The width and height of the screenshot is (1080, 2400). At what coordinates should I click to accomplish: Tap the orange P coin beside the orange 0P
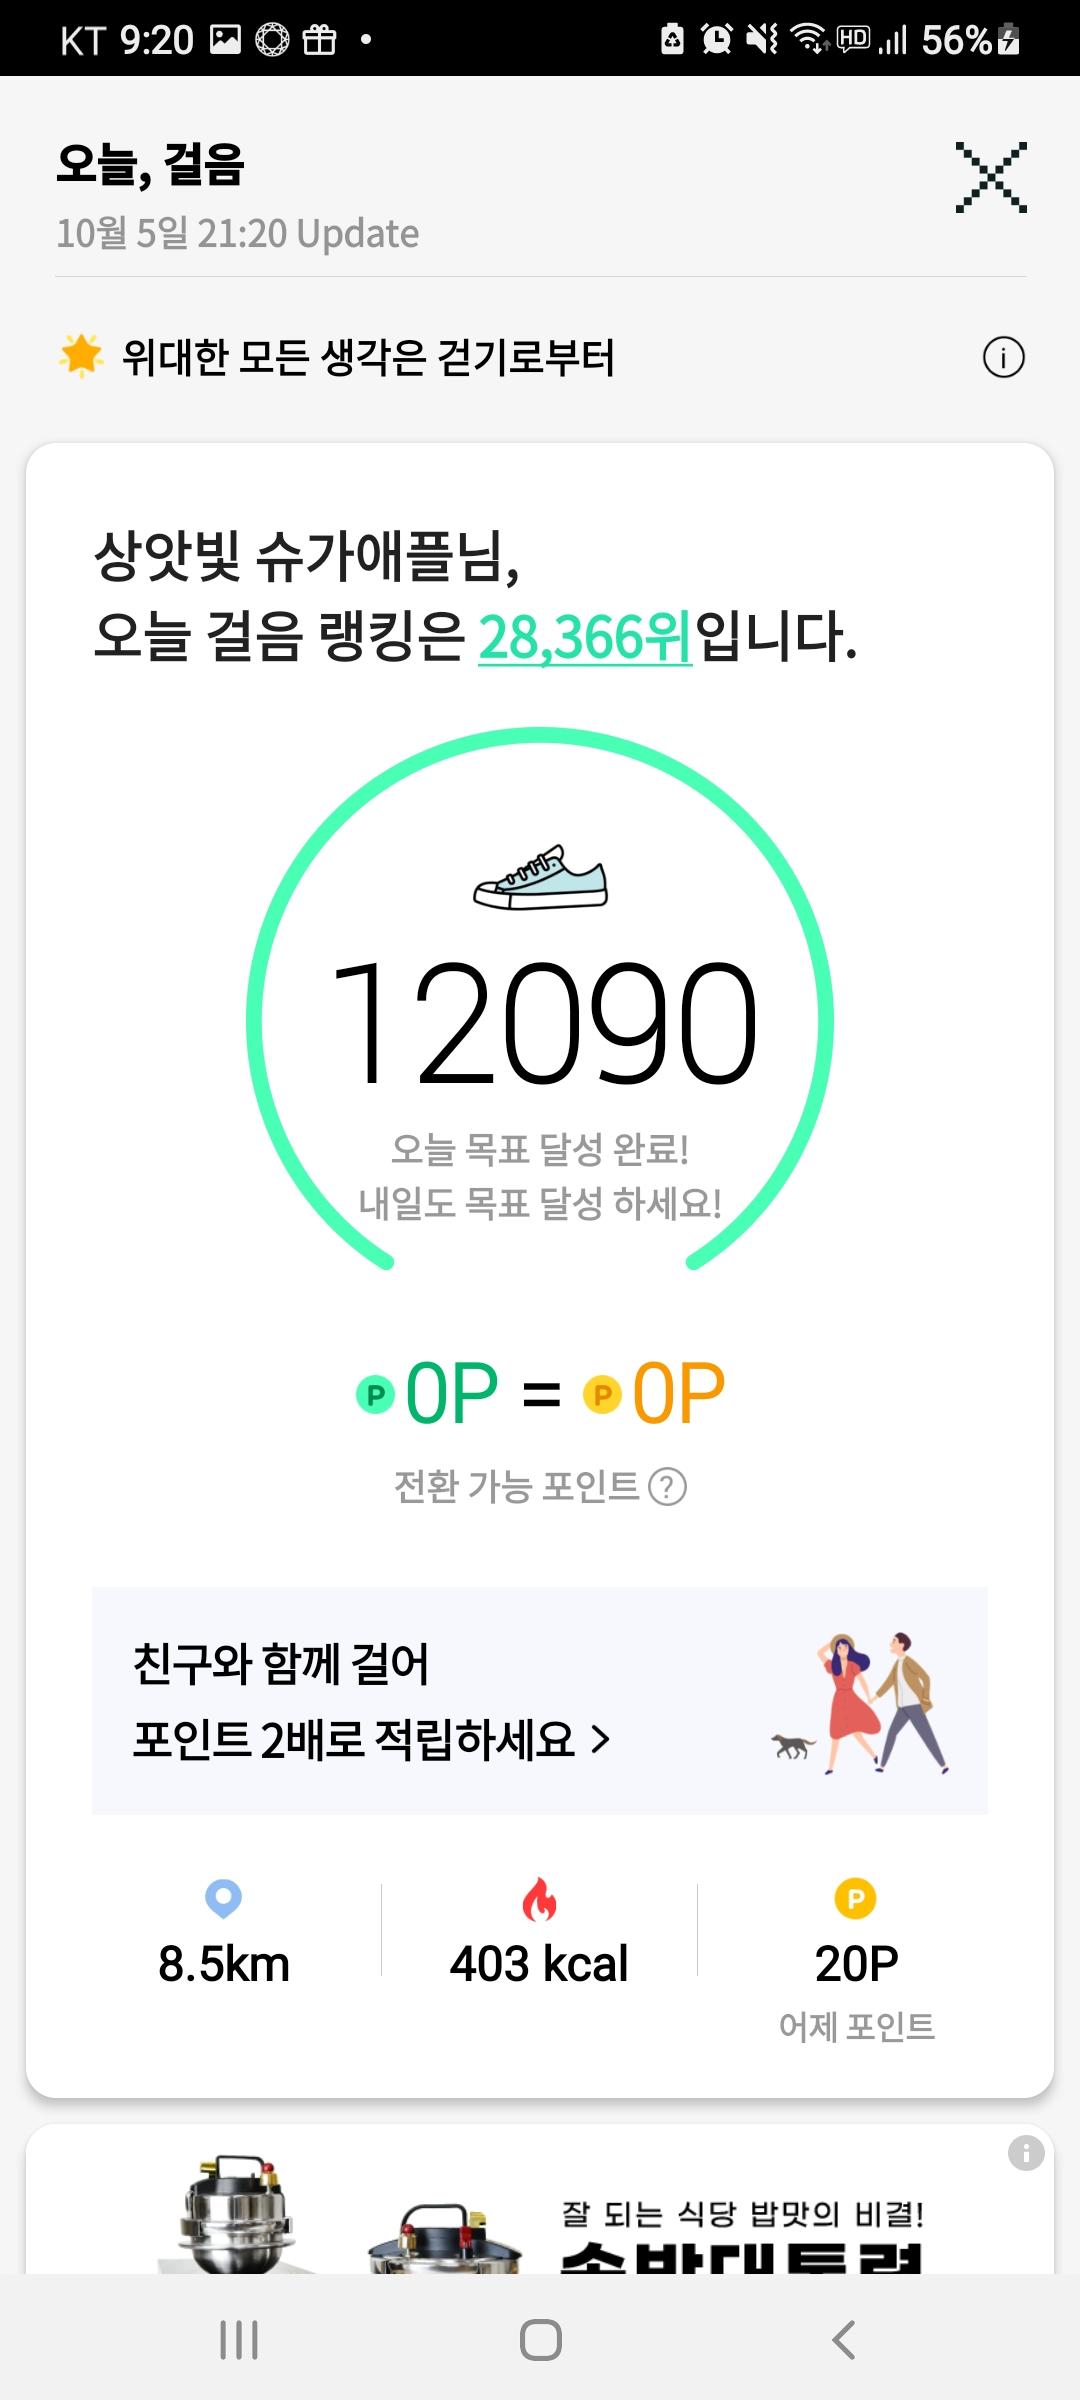coord(603,1394)
